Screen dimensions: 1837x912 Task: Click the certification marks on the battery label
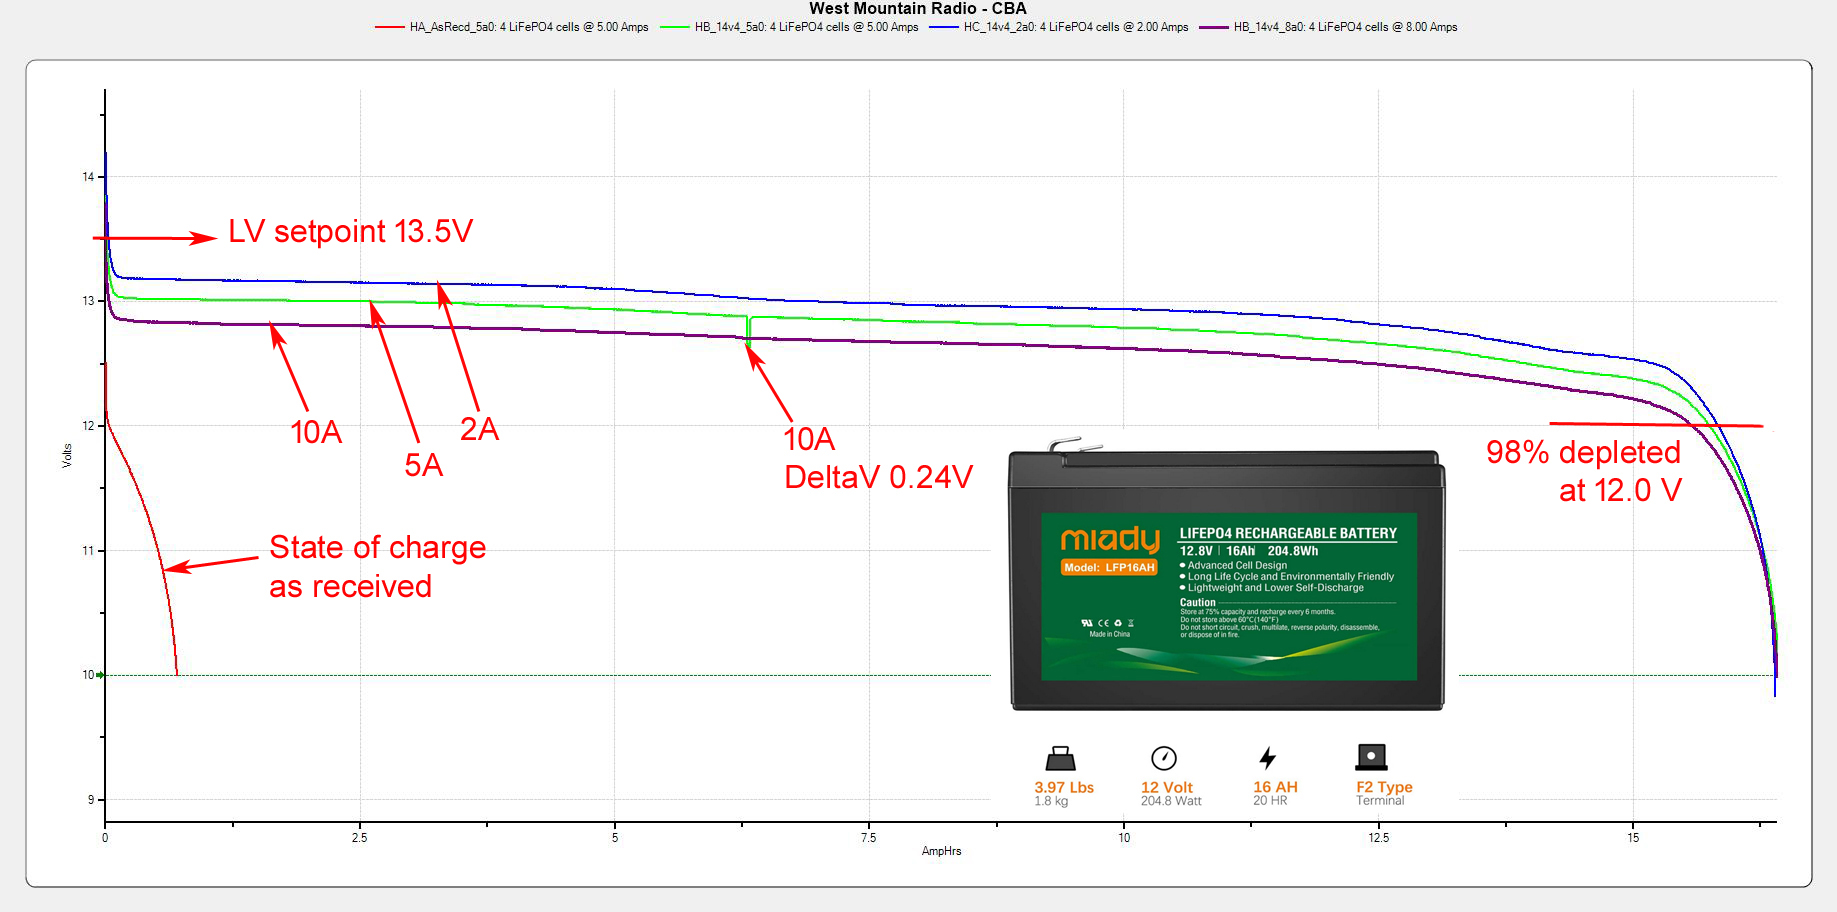click(1108, 623)
